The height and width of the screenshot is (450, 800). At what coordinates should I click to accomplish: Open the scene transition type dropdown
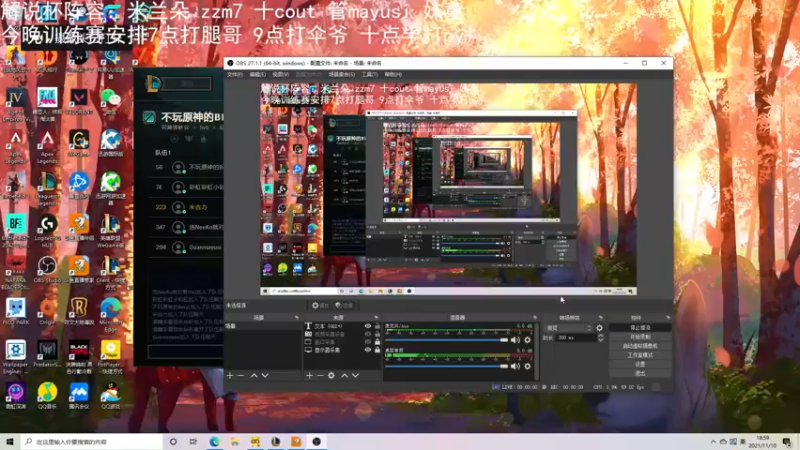pos(568,328)
